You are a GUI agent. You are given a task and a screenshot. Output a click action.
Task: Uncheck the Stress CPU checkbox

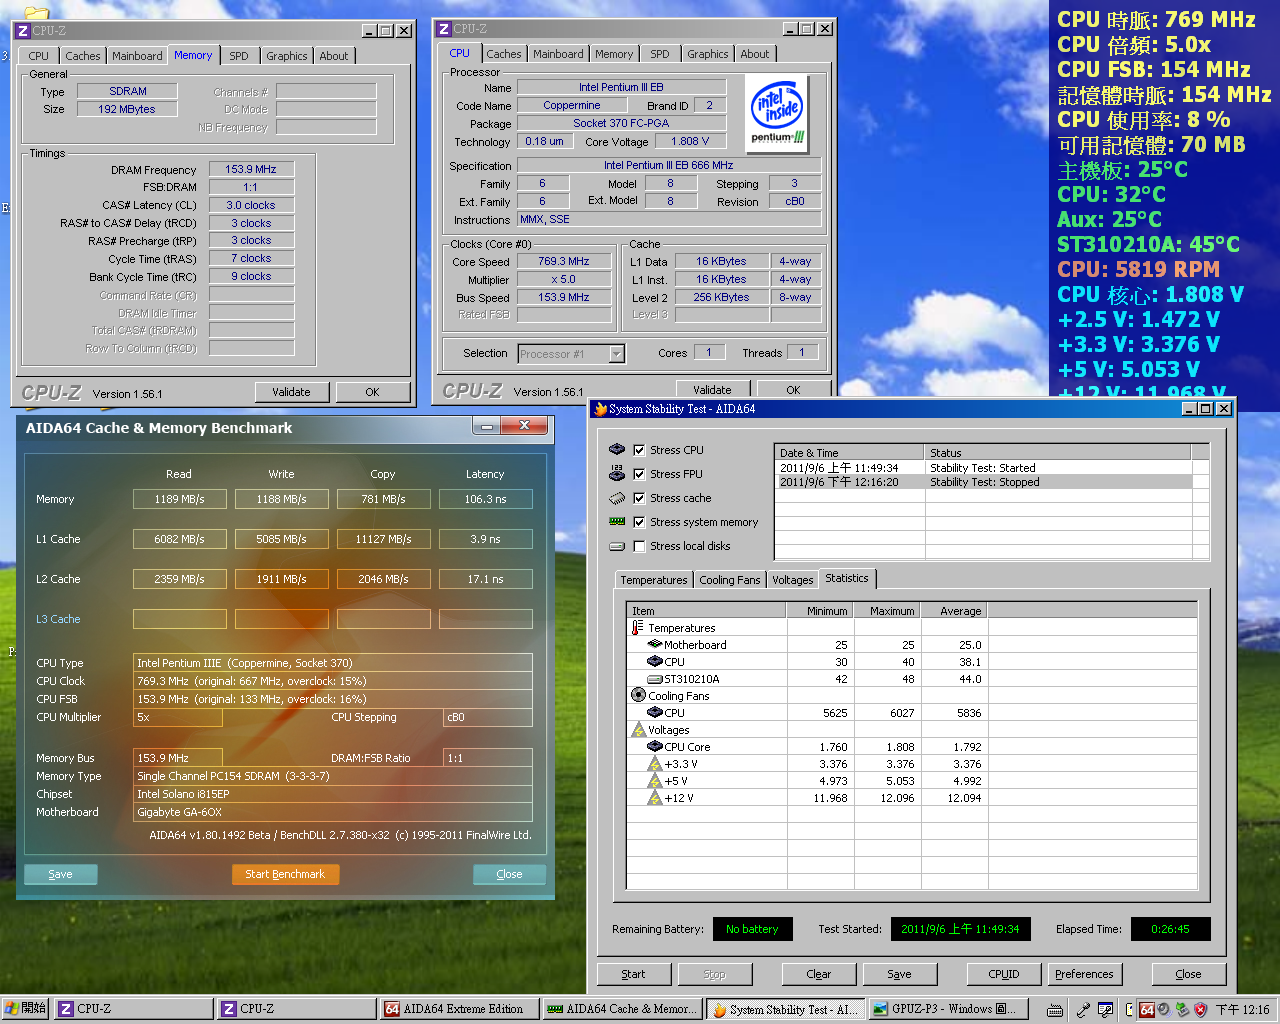tap(639, 450)
